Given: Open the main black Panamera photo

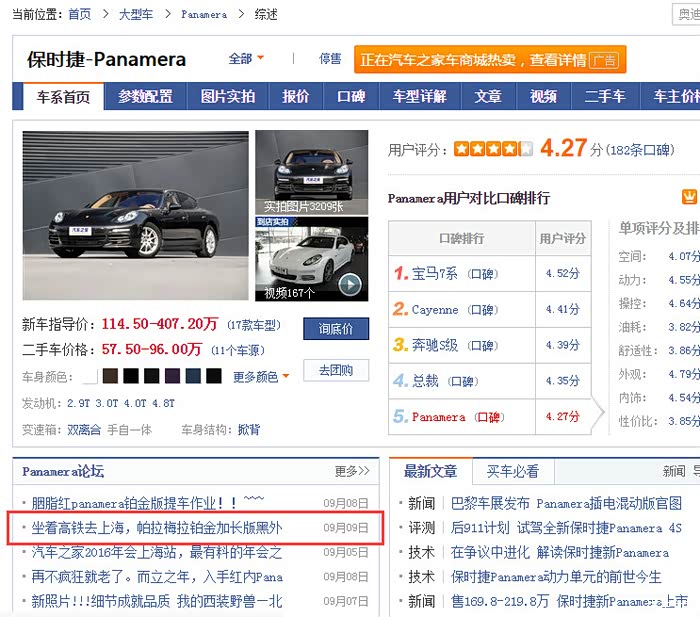Looking at the screenshot, I should point(135,214).
